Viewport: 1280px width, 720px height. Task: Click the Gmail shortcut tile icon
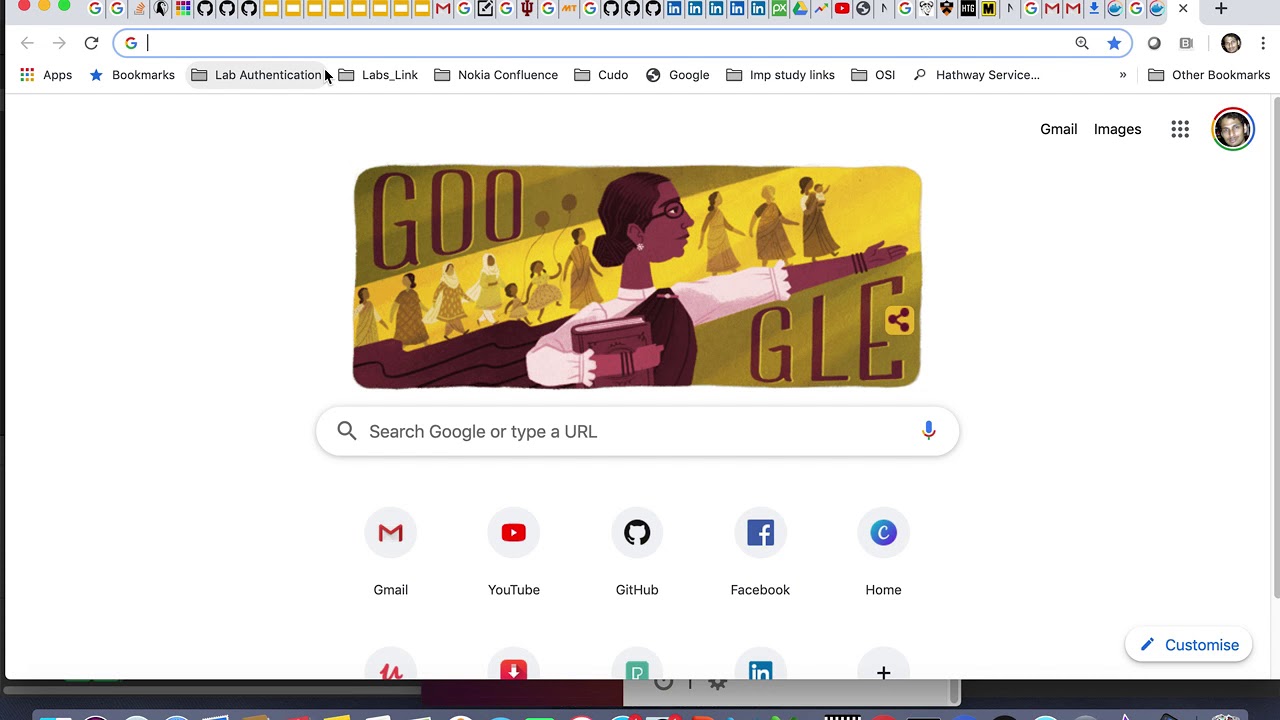(391, 533)
